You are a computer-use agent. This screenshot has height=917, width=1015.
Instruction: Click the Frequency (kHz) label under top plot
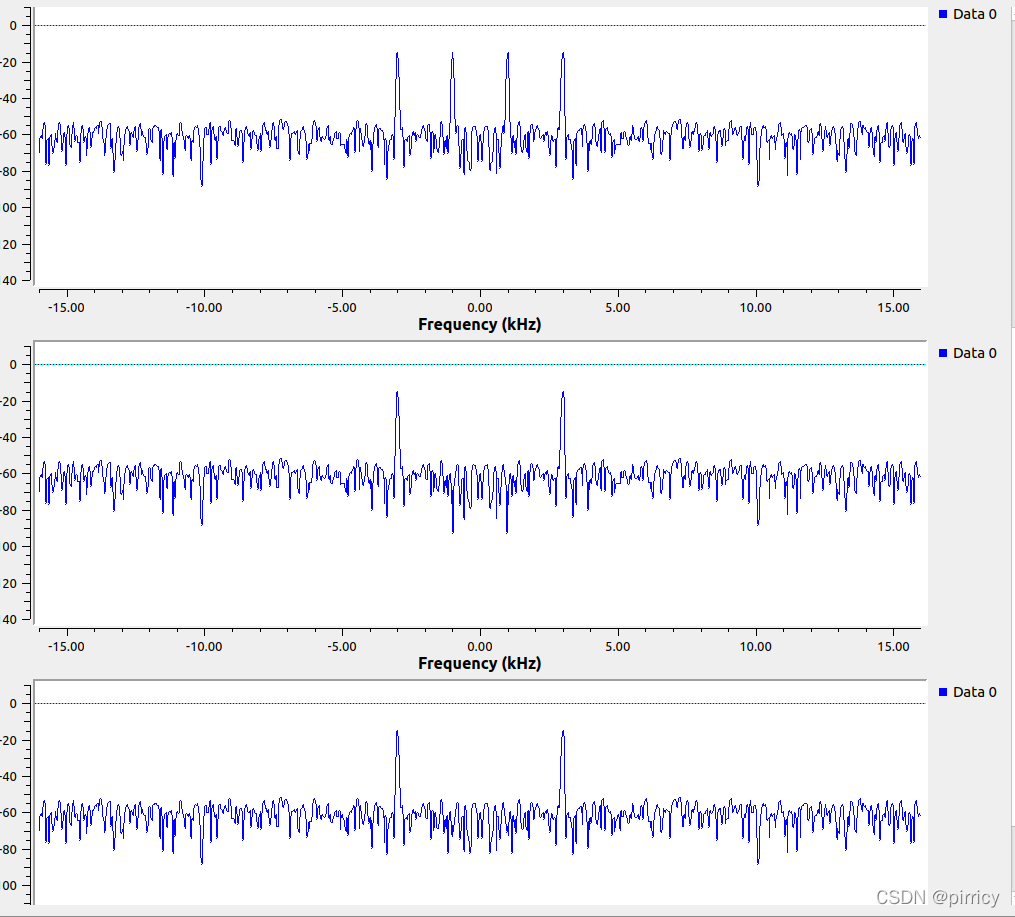(479, 325)
